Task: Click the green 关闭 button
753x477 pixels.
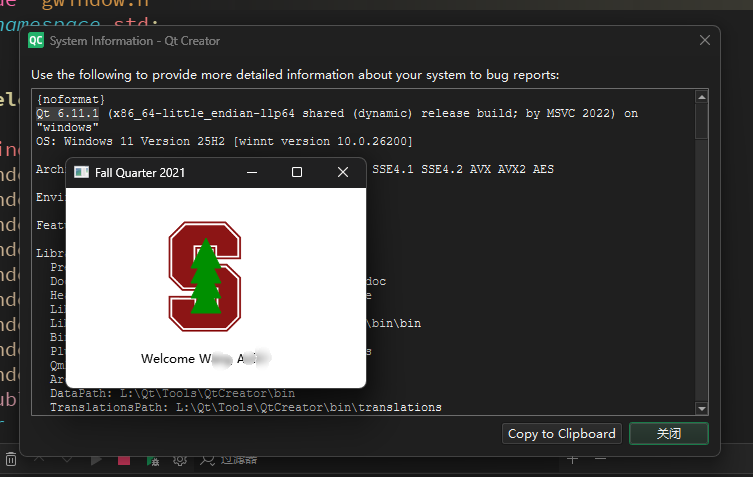Action: coord(668,434)
